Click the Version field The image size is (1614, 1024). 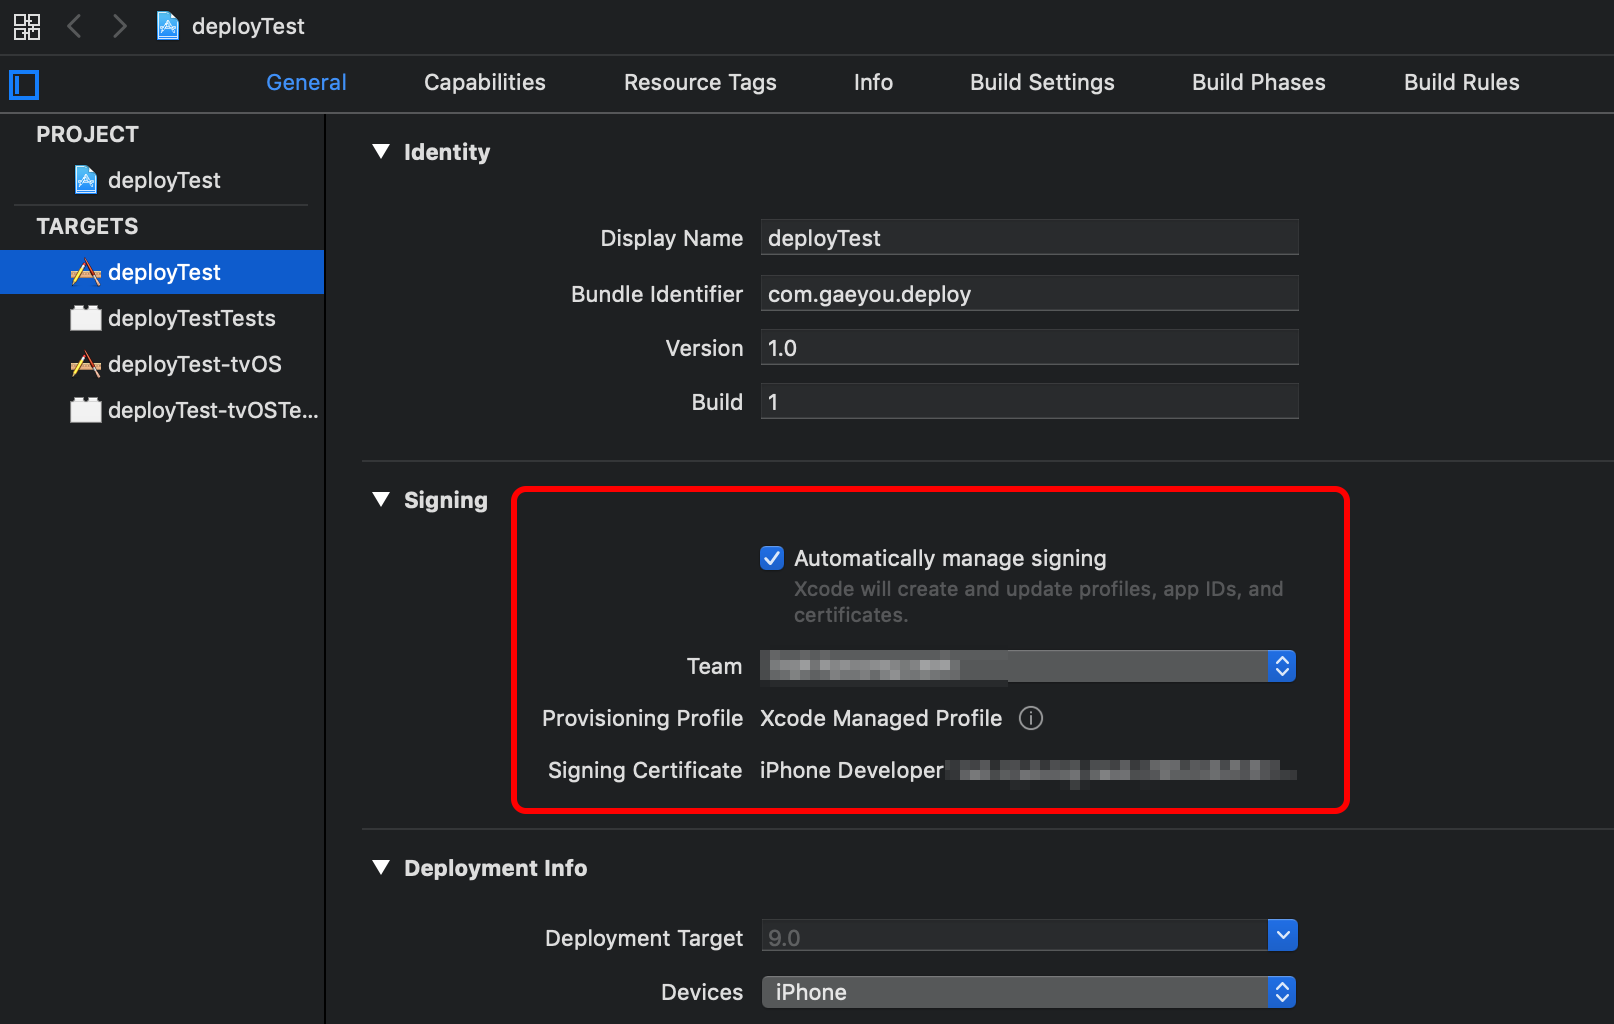click(1029, 348)
